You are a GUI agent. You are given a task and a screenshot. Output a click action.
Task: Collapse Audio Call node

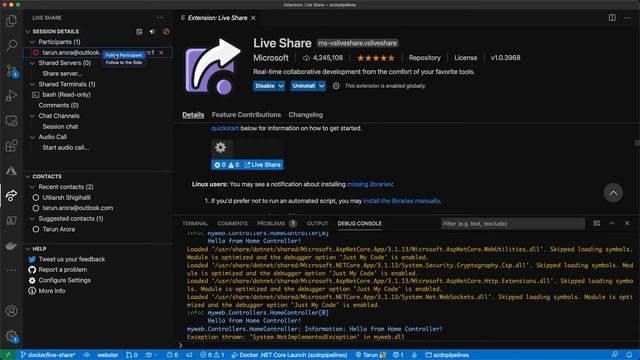[32, 137]
